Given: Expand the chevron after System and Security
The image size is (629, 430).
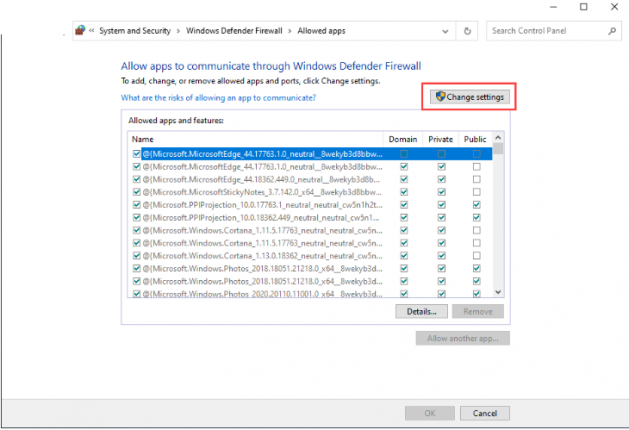Looking at the screenshot, I should pos(178,31).
